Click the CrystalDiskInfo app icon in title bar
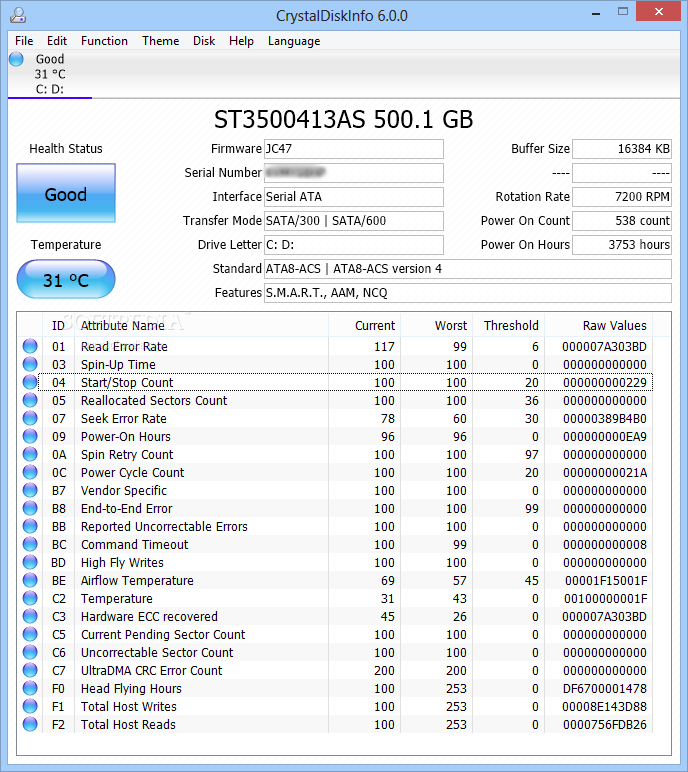Image resolution: width=688 pixels, height=772 pixels. click(x=18, y=15)
